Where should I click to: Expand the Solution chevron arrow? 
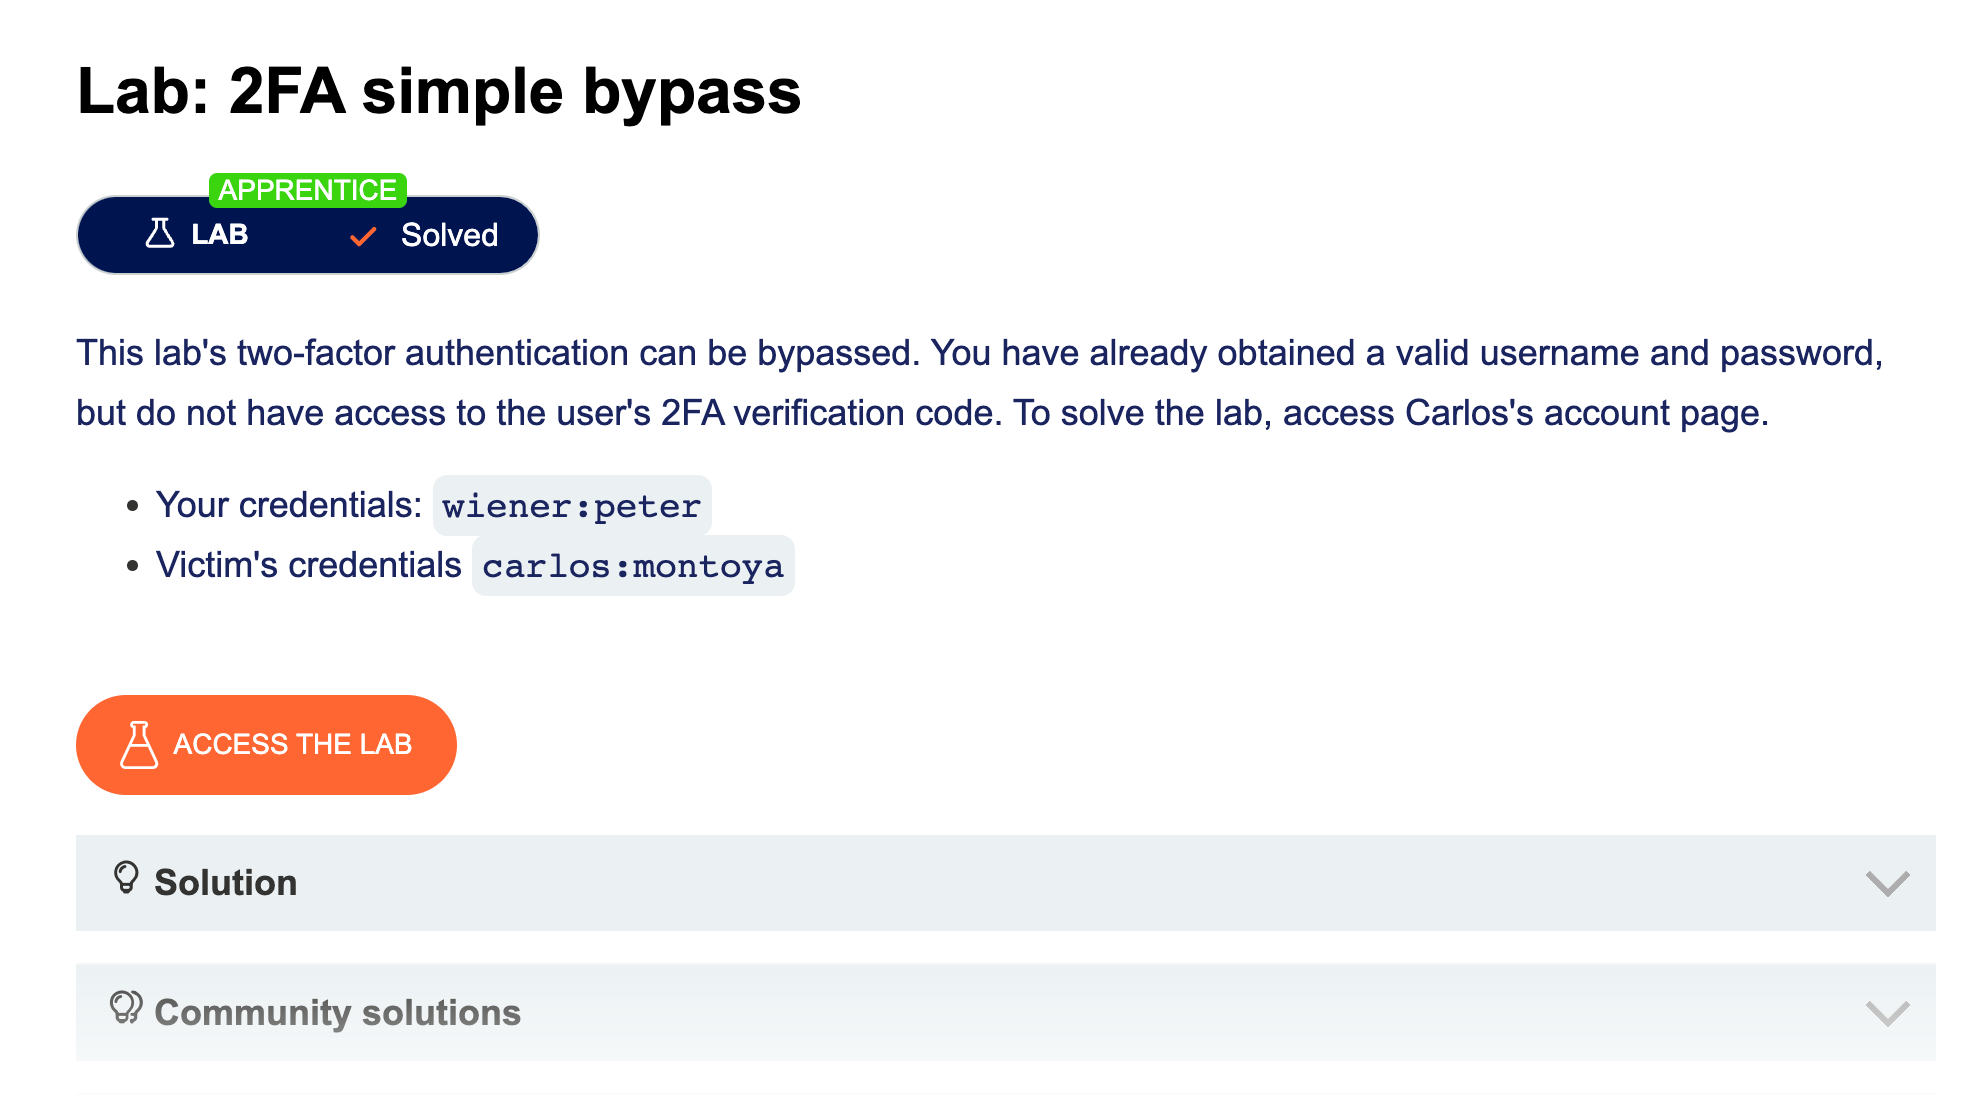tap(1887, 883)
